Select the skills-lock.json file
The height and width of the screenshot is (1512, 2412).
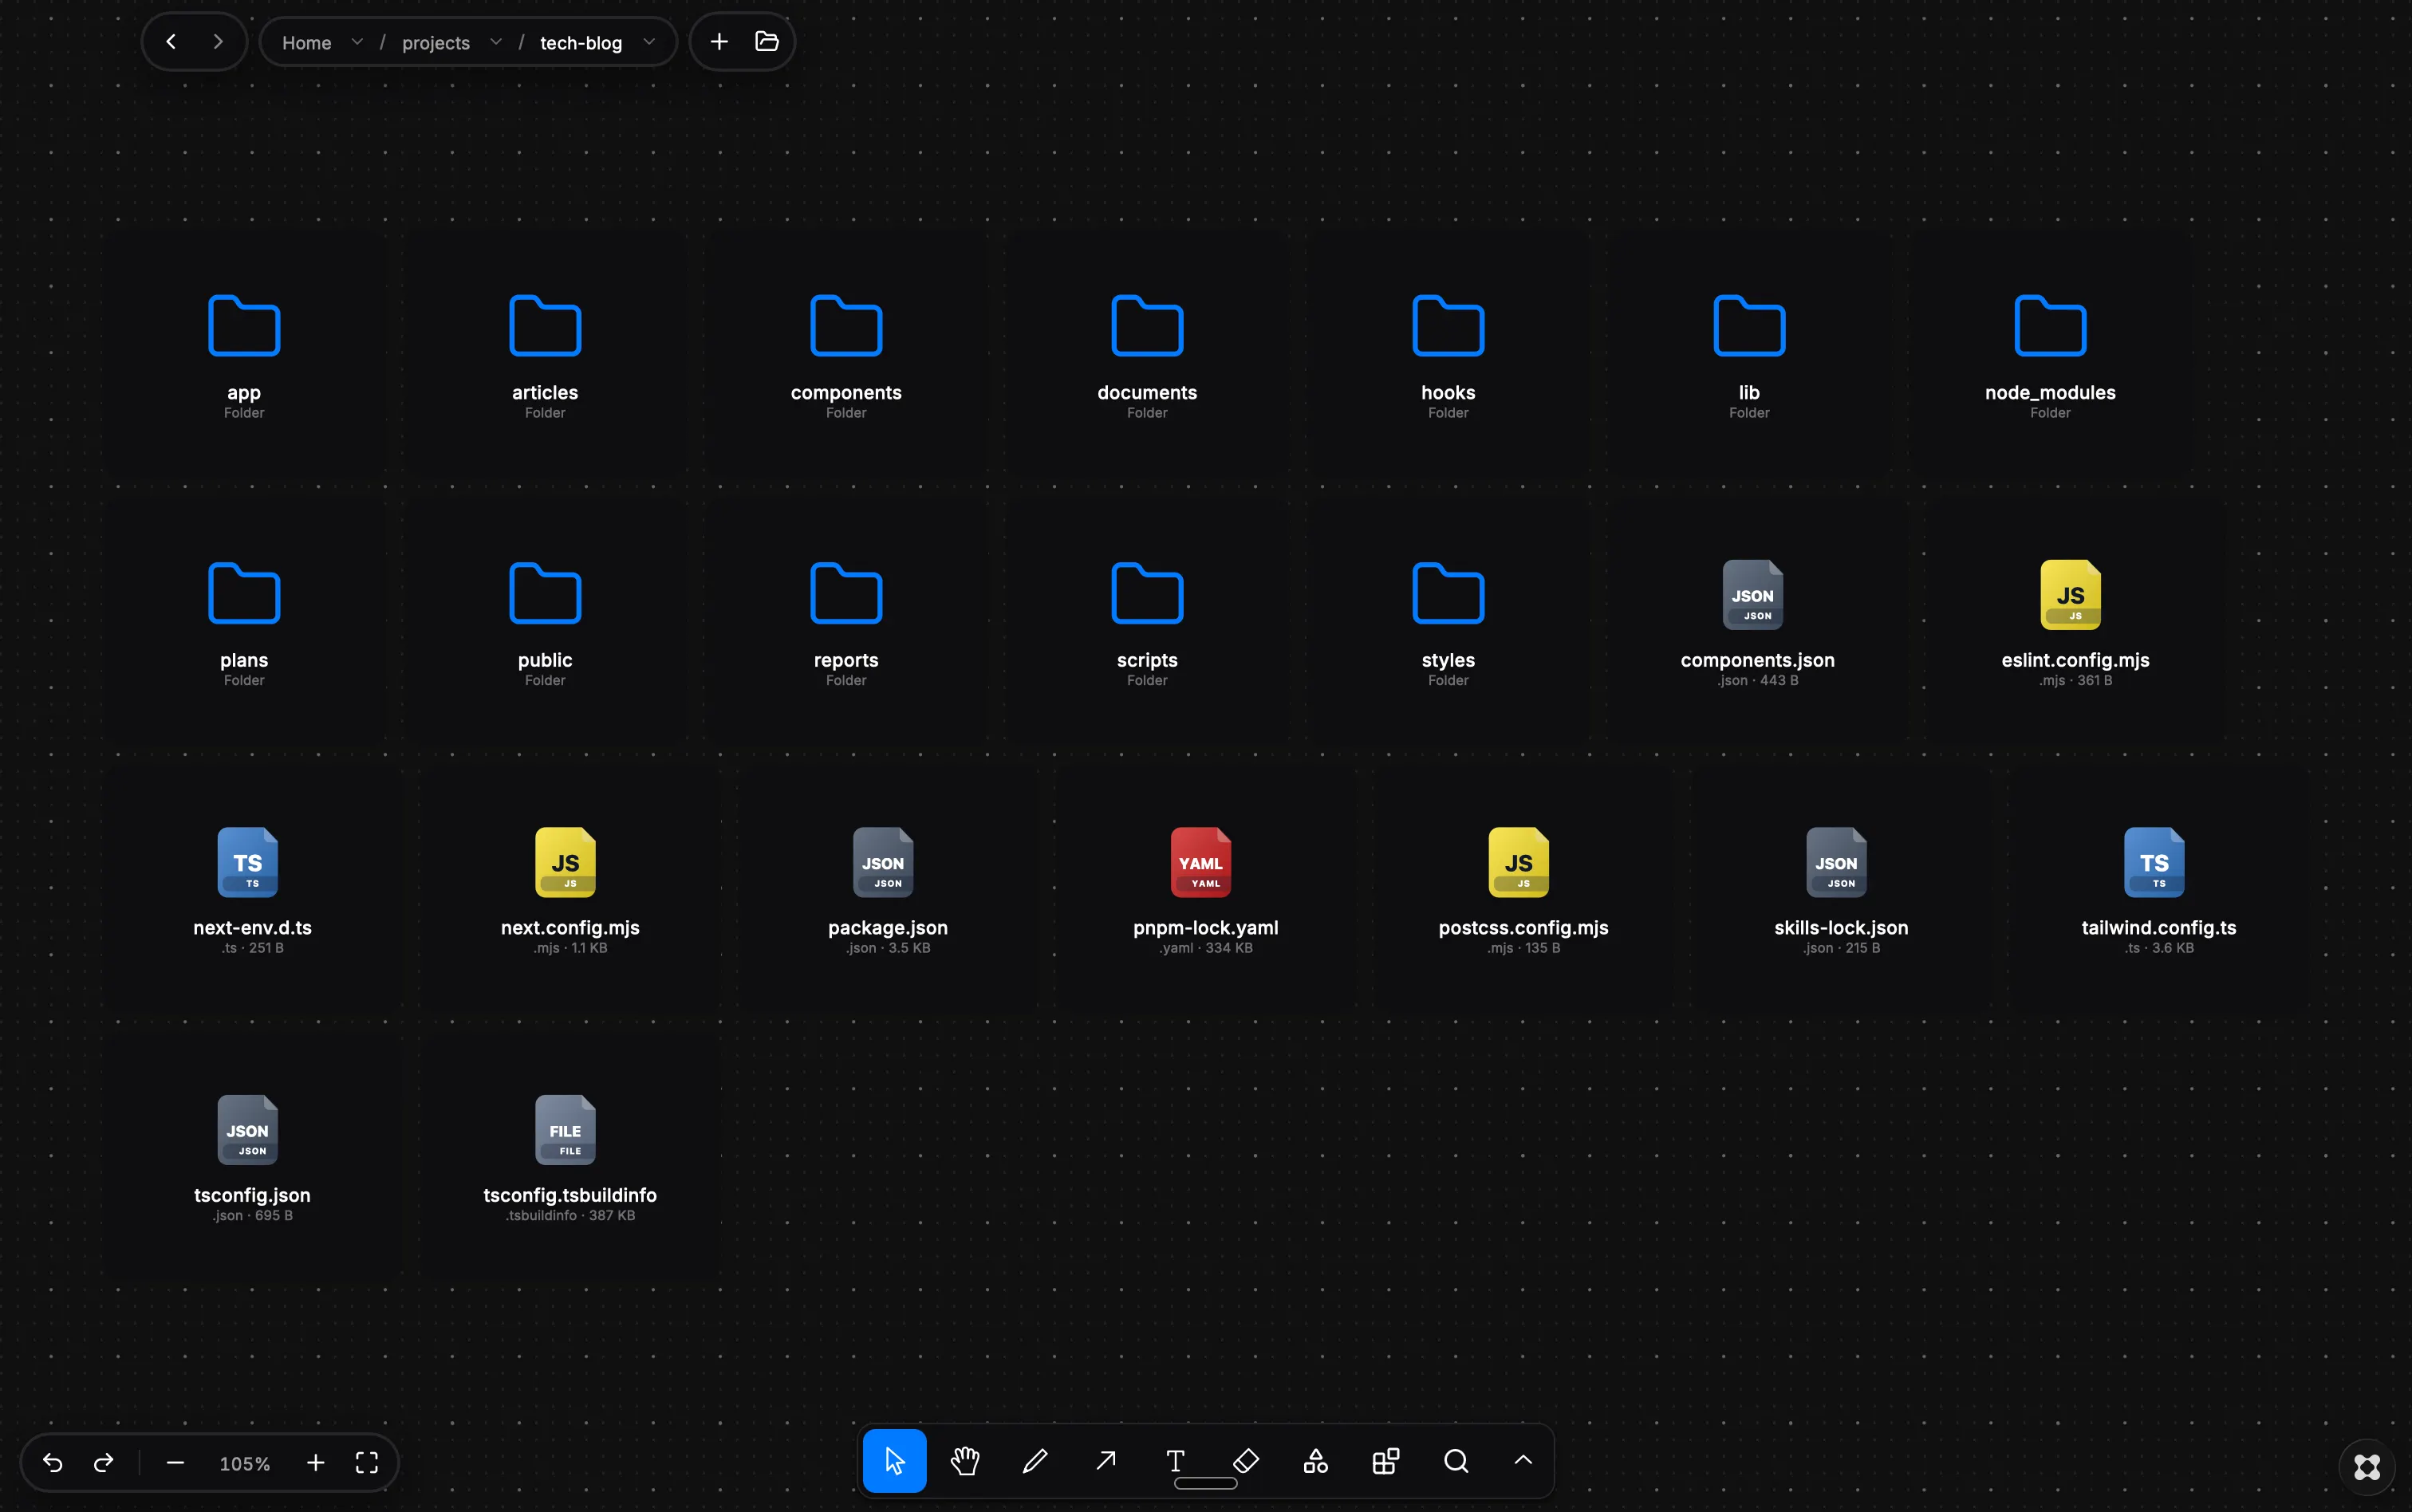(x=1841, y=891)
